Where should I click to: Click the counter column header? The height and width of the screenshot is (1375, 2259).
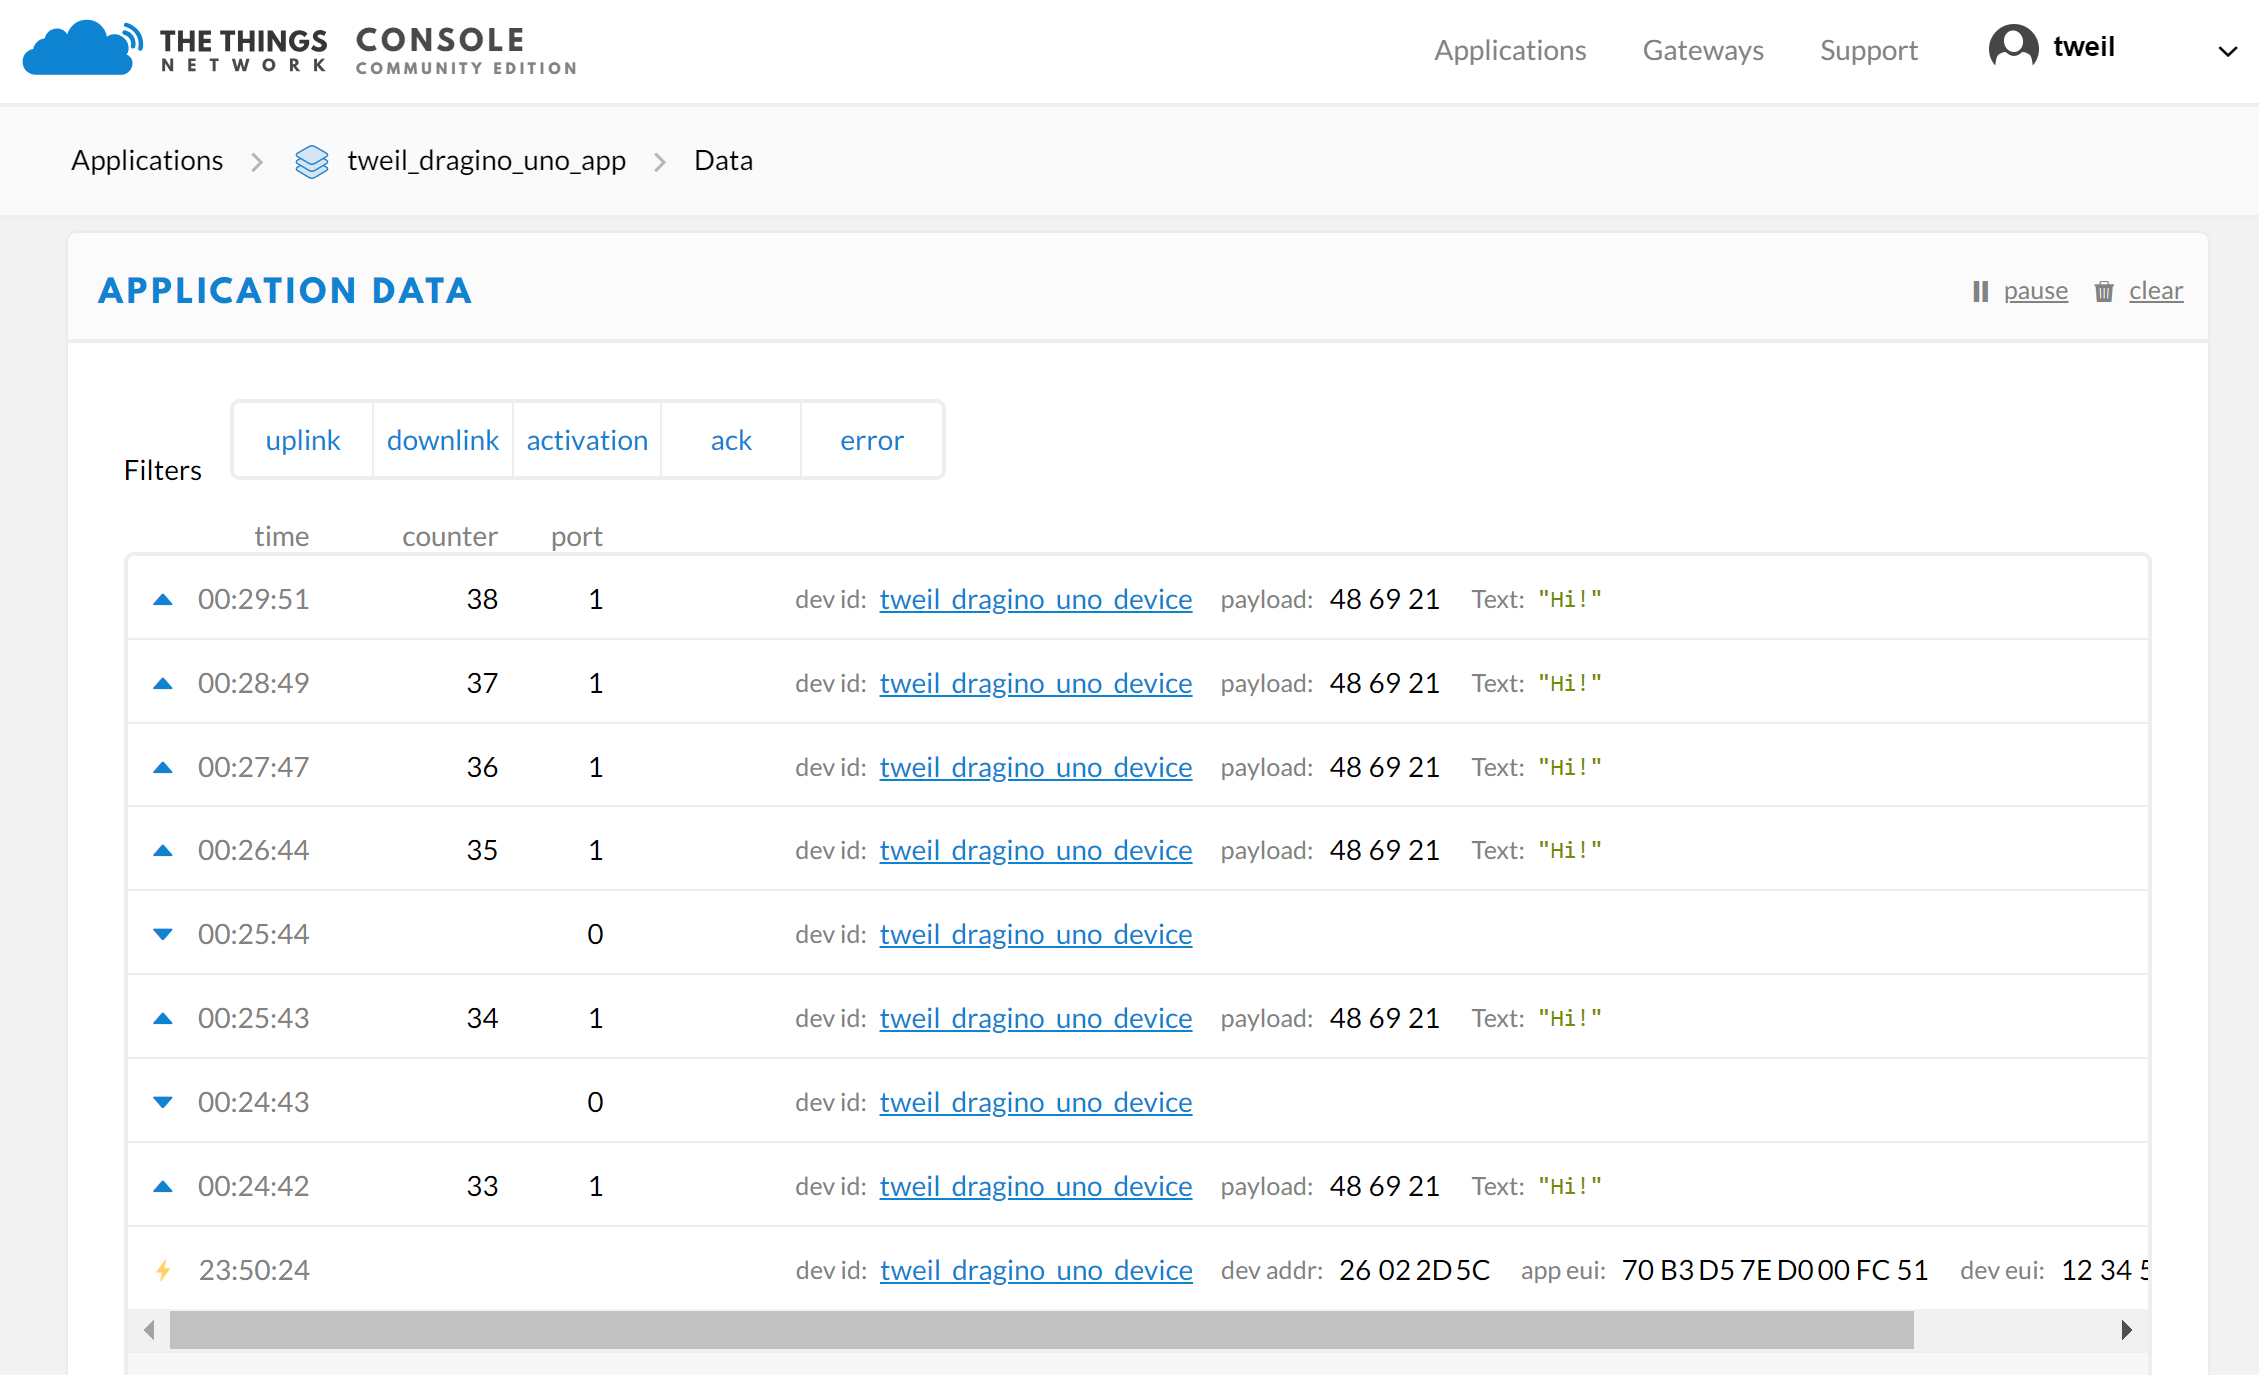point(450,536)
